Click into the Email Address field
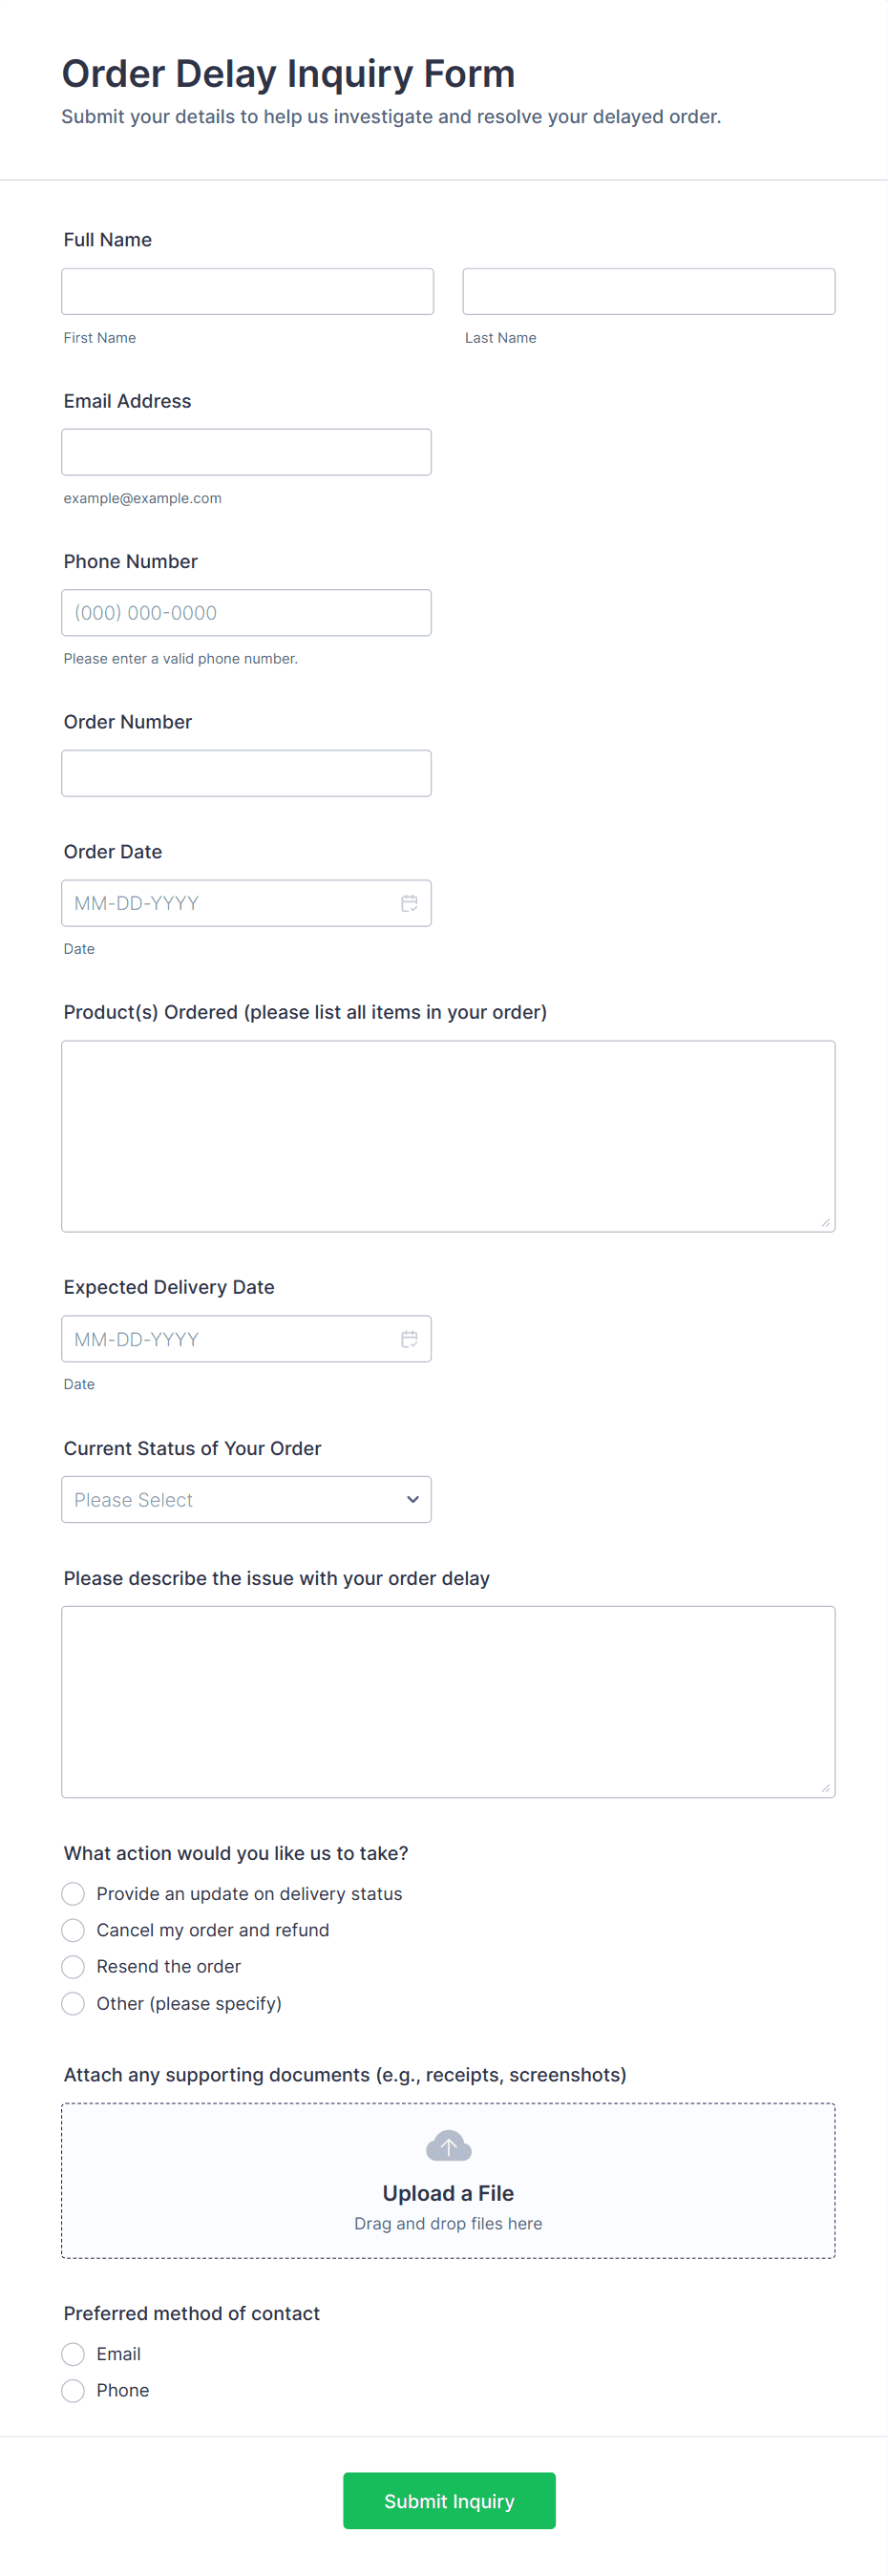888x2576 pixels. [x=246, y=452]
